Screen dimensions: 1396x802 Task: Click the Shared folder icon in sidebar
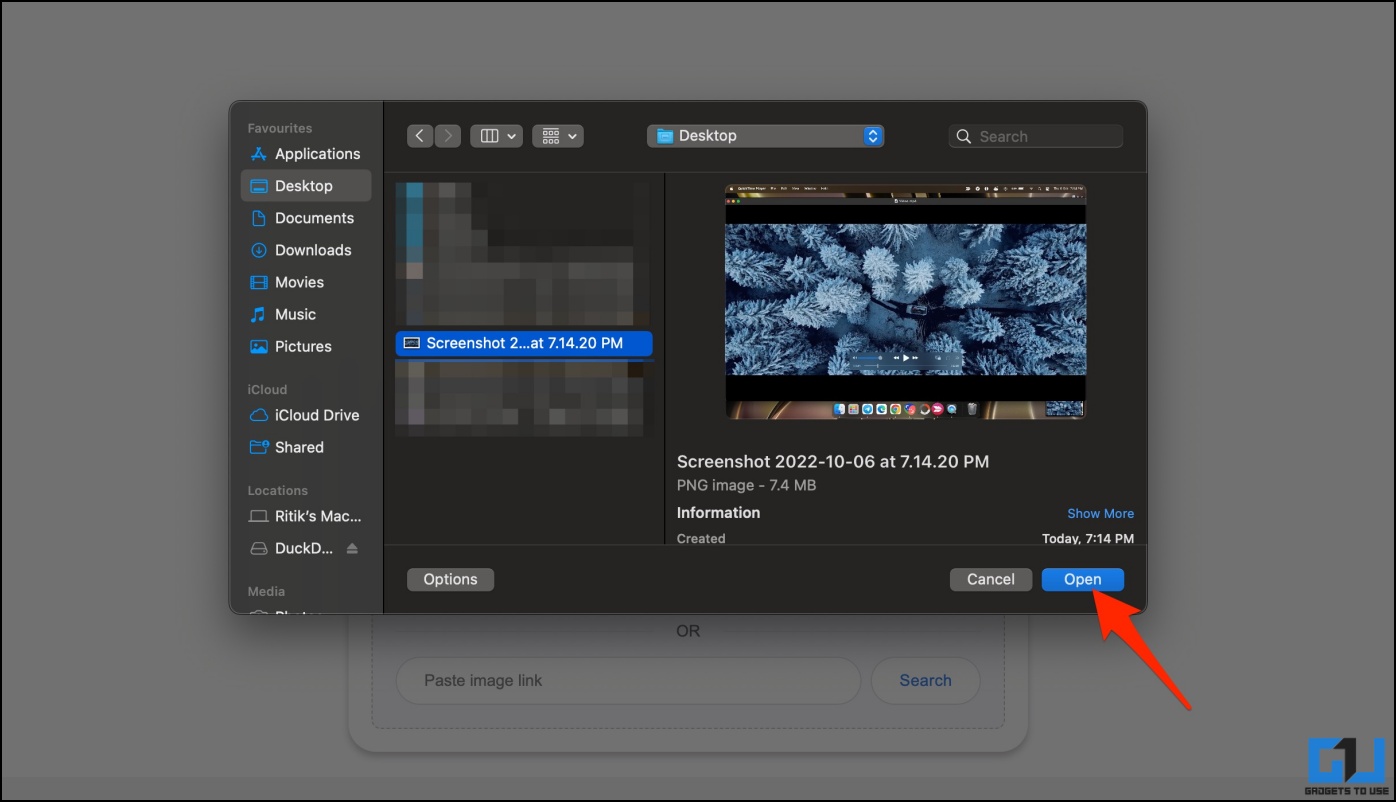coord(259,447)
